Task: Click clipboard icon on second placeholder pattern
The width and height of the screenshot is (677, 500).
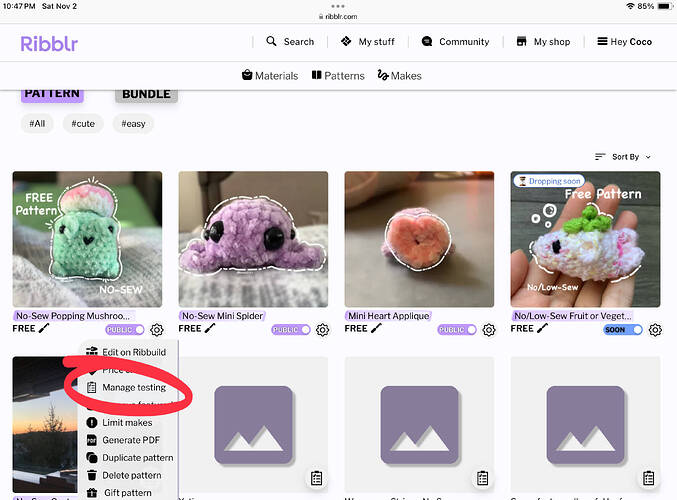Action: (x=316, y=478)
